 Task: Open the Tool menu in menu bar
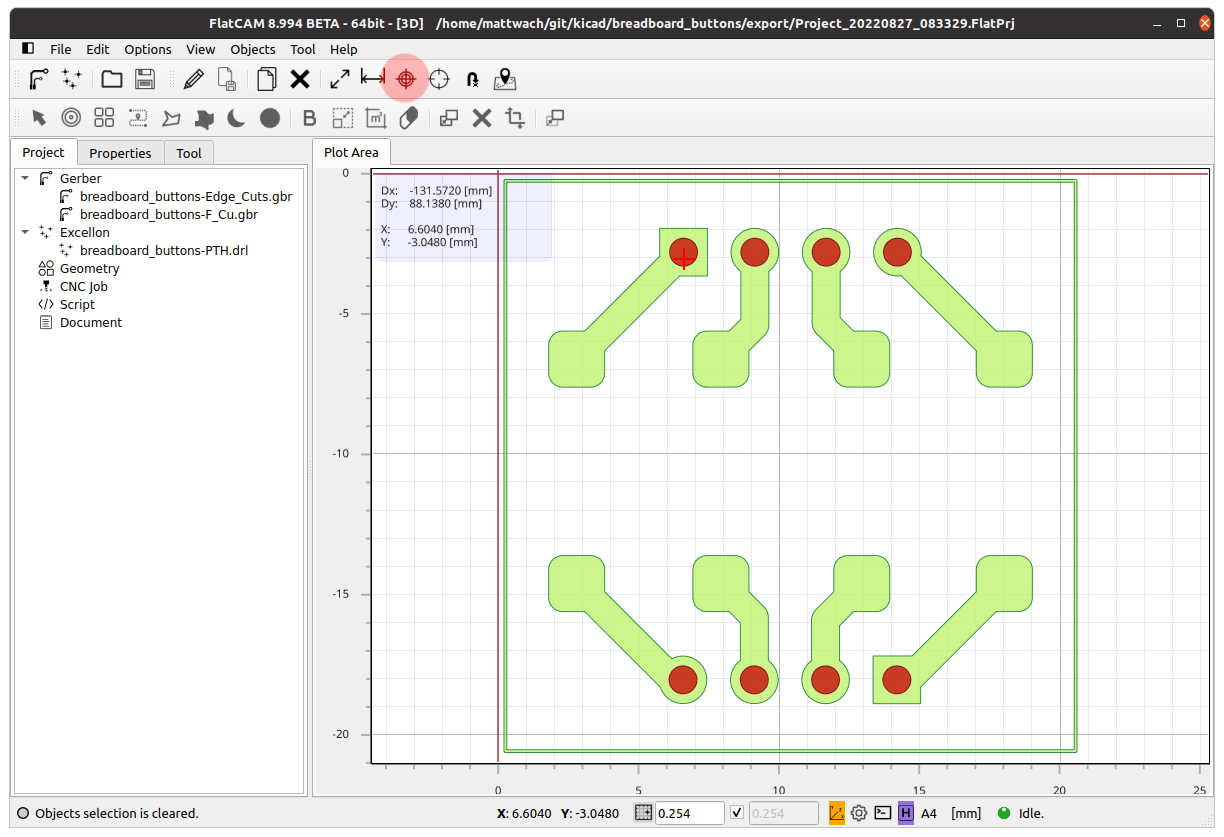coord(303,49)
